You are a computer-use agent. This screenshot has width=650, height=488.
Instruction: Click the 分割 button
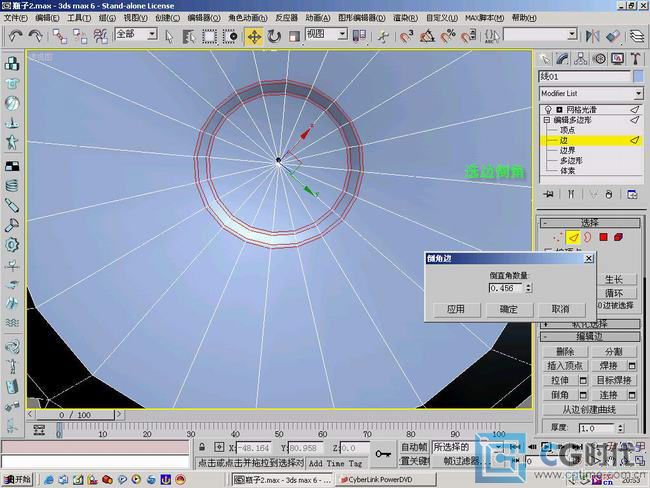(x=614, y=352)
